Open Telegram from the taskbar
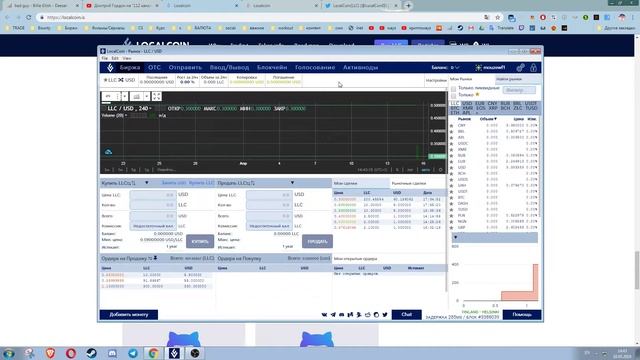Viewport: 640px width, 360px height. click(133, 353)
